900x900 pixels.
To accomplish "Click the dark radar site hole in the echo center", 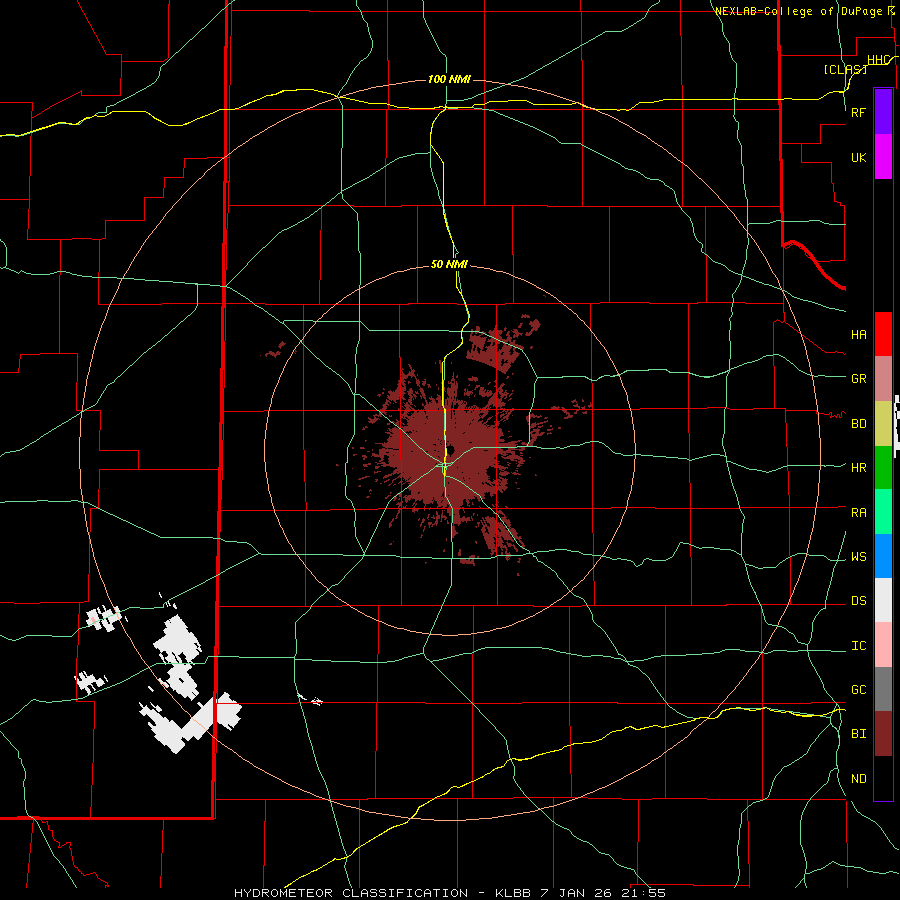I will point(451,449).
